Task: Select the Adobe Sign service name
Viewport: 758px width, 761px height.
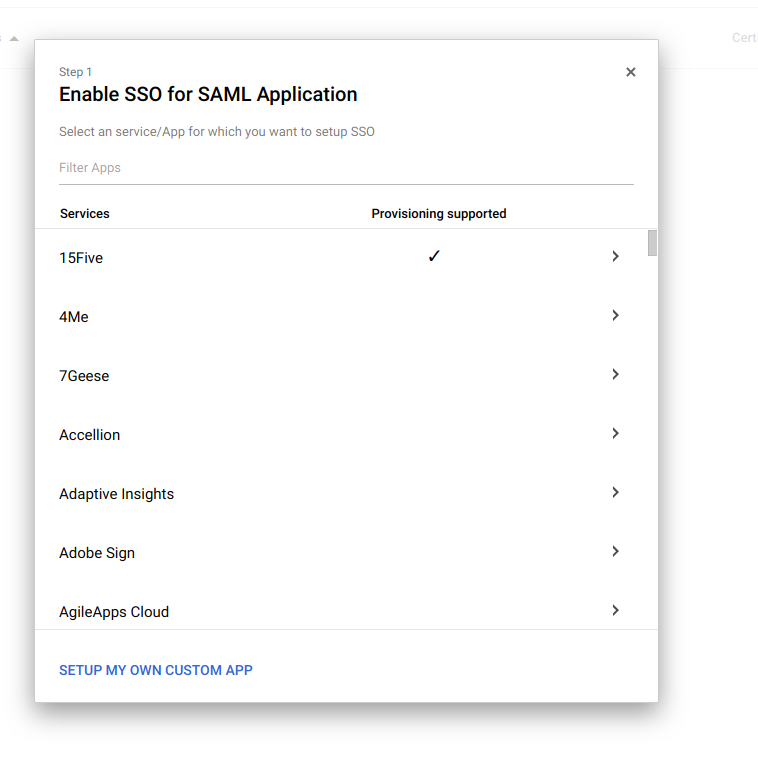Action: pyautogui.click(x=97, y=553)
